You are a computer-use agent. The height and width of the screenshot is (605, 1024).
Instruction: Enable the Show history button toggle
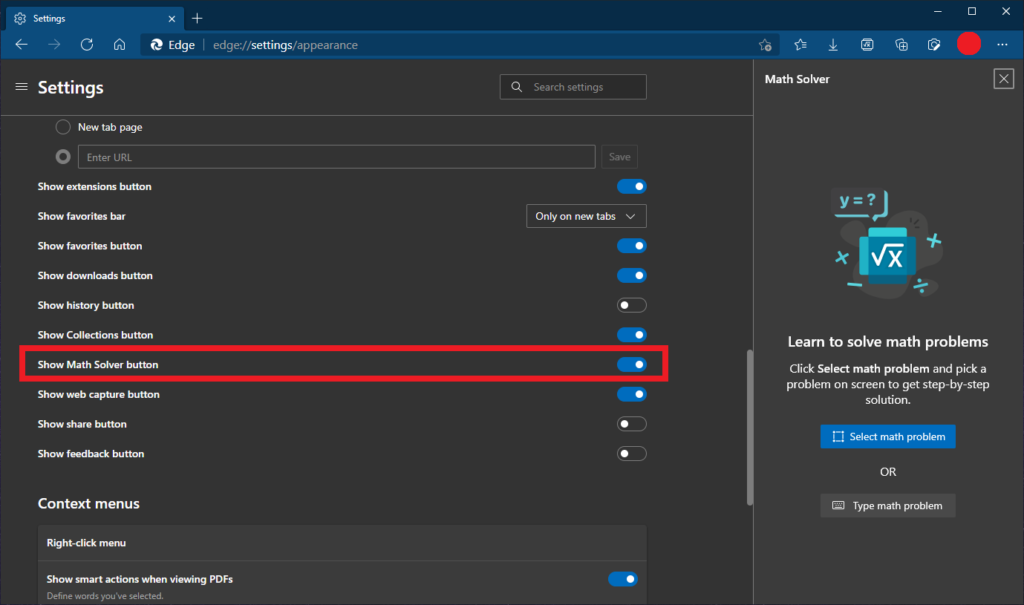click(x=631, y=304)
